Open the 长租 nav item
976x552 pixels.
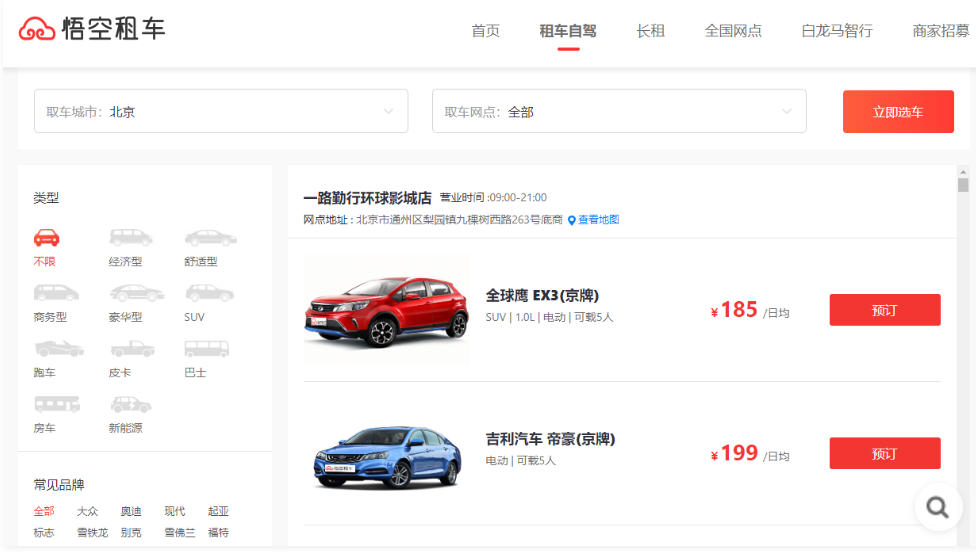(x=650, y=30)
